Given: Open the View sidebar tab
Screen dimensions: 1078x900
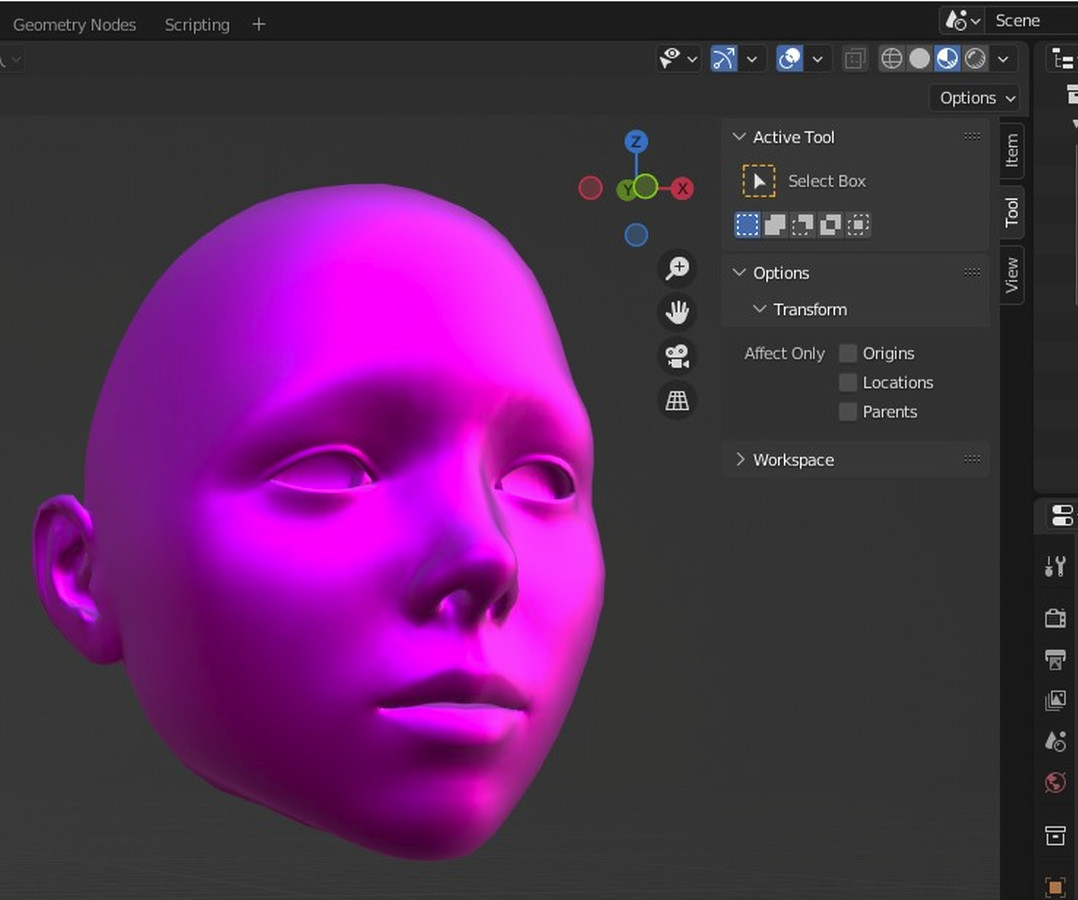Looking at the screenshot, I should coord(1011,275).
